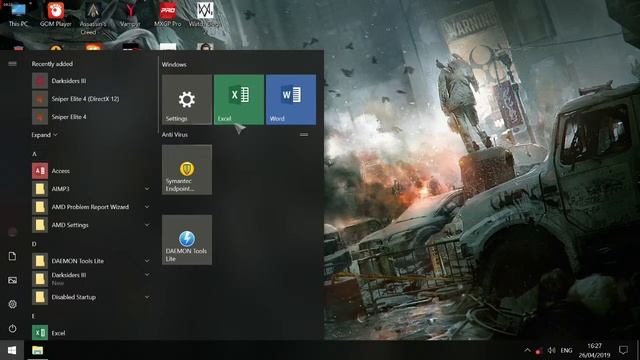Open Settings gear in Start sidebar

click(12, 304)
